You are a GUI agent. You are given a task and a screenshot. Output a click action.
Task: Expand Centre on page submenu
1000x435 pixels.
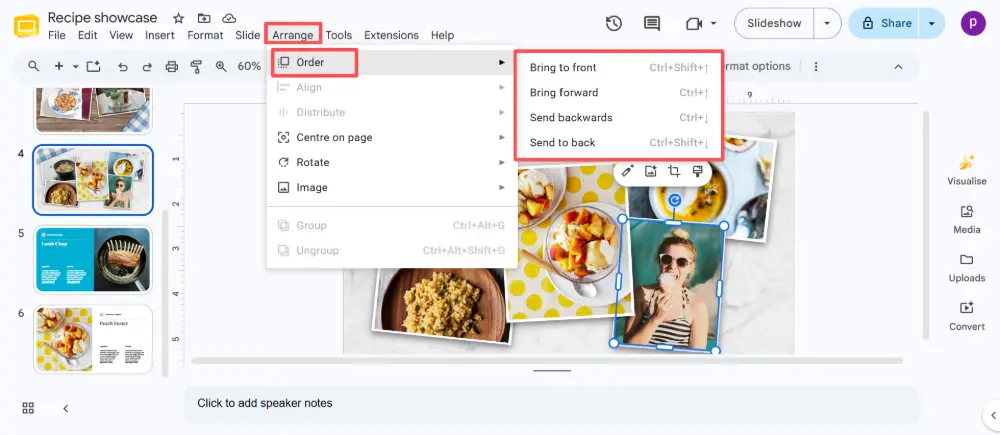click(392, 137)
